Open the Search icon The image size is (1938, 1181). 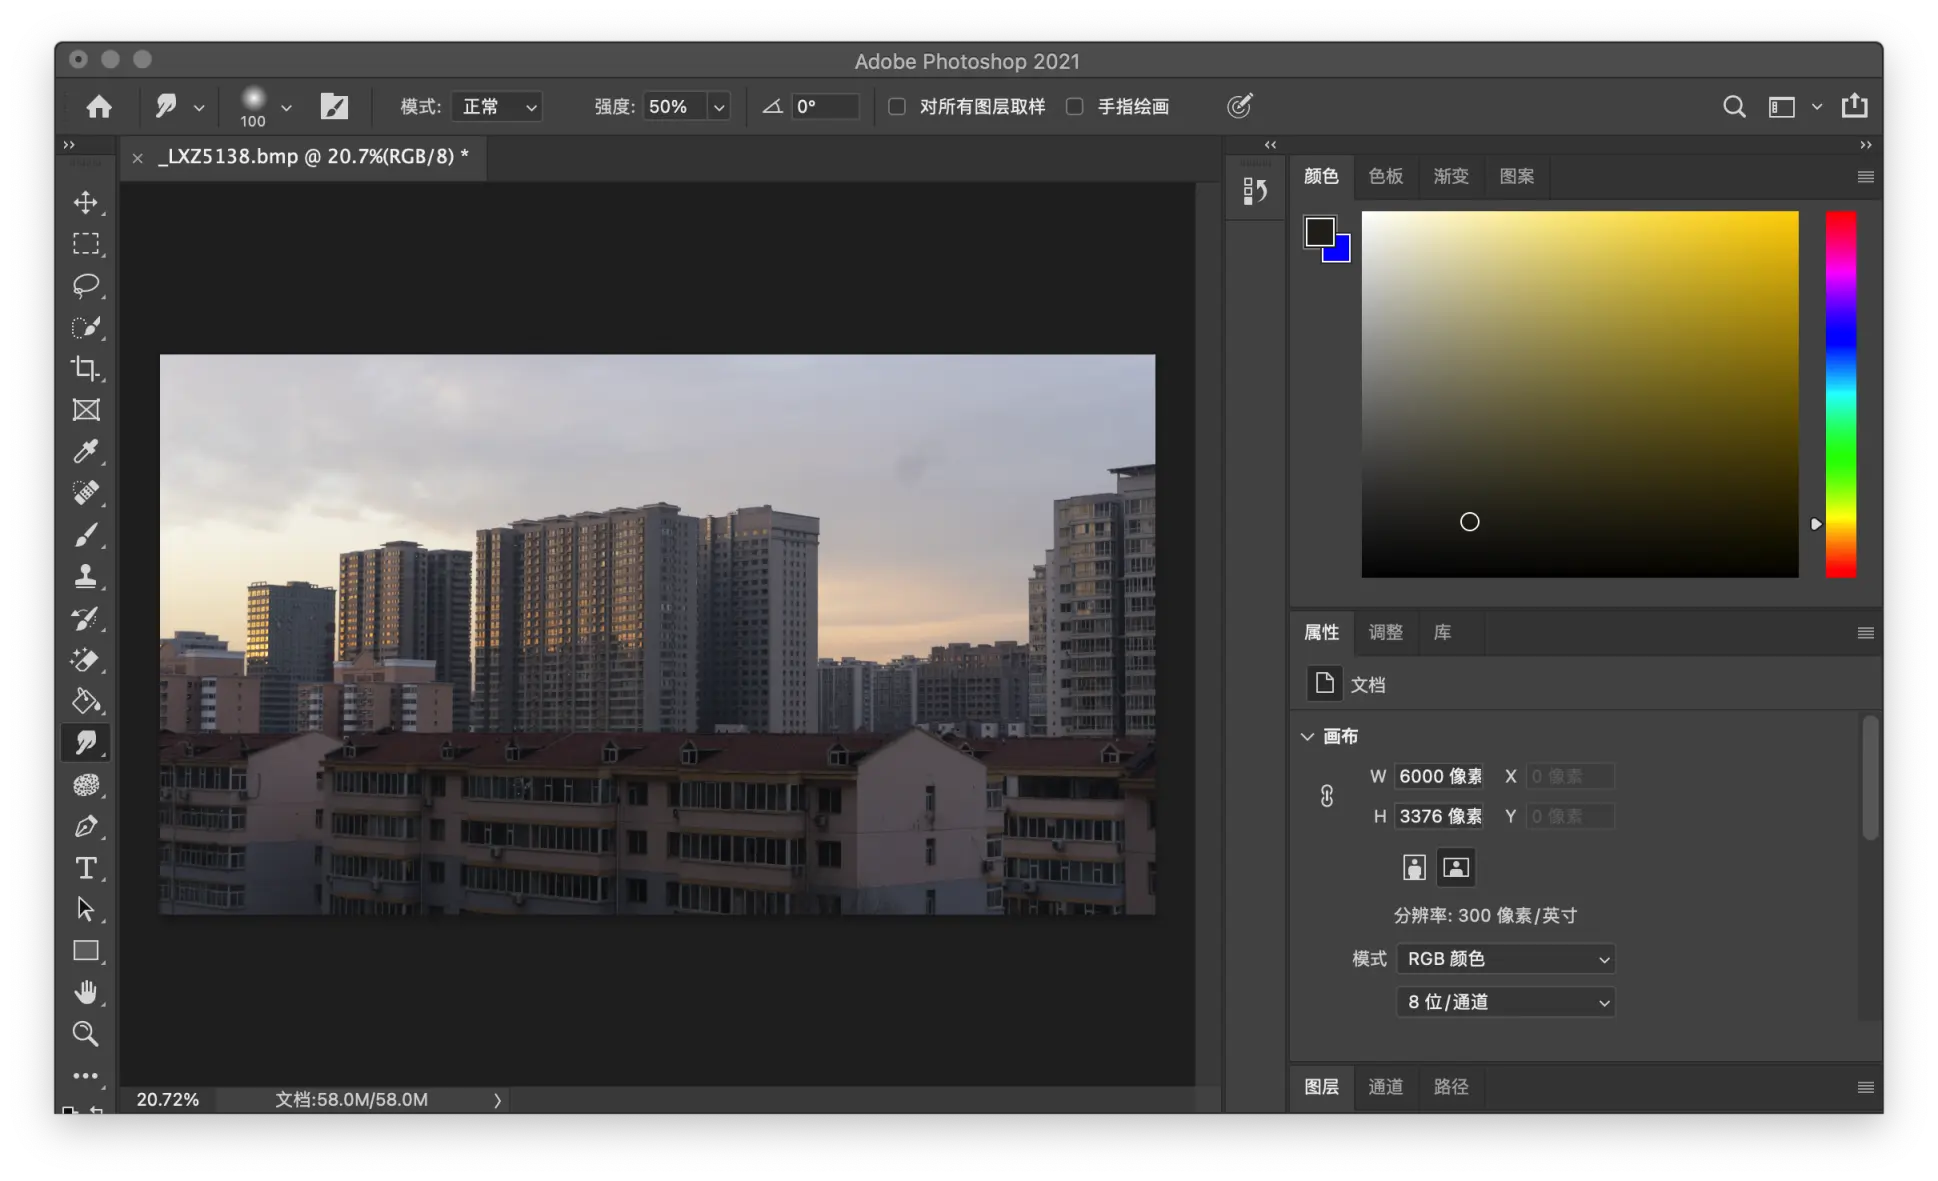coord(1734,106)
